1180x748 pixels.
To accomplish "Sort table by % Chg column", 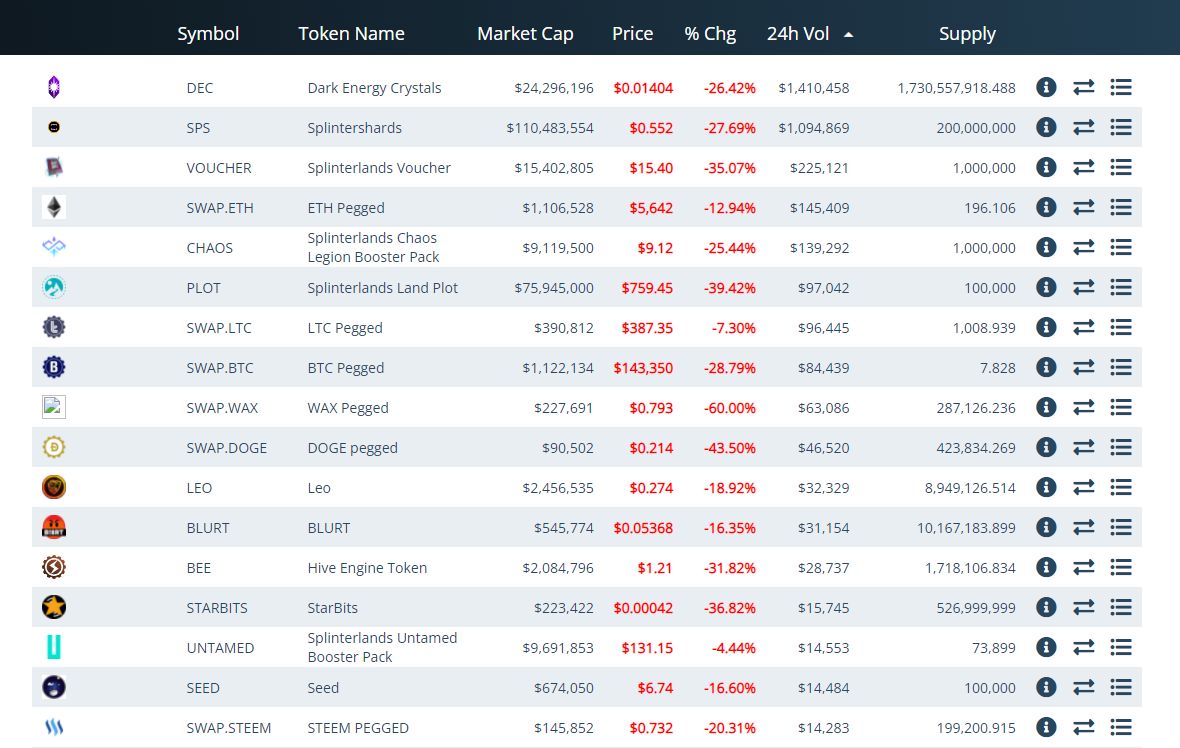I will pyautogui.click(x=710, y=34).
